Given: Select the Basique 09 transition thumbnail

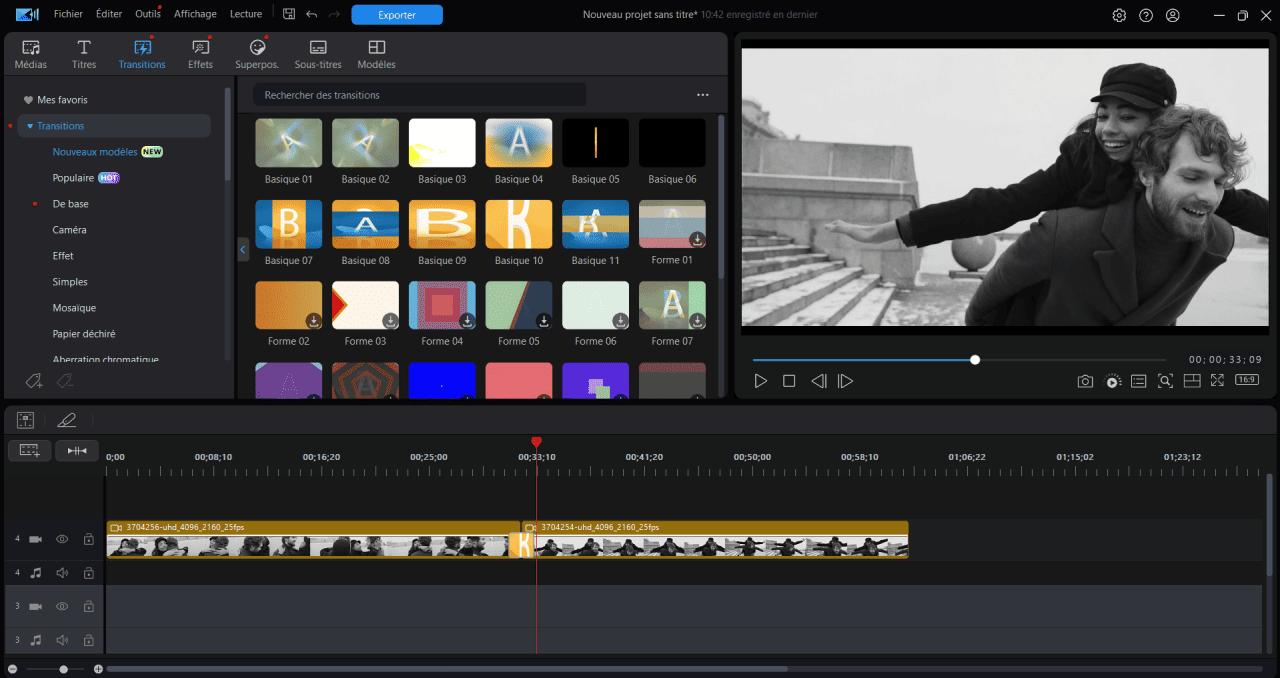Looking at the screenshot, I should 442,225.
